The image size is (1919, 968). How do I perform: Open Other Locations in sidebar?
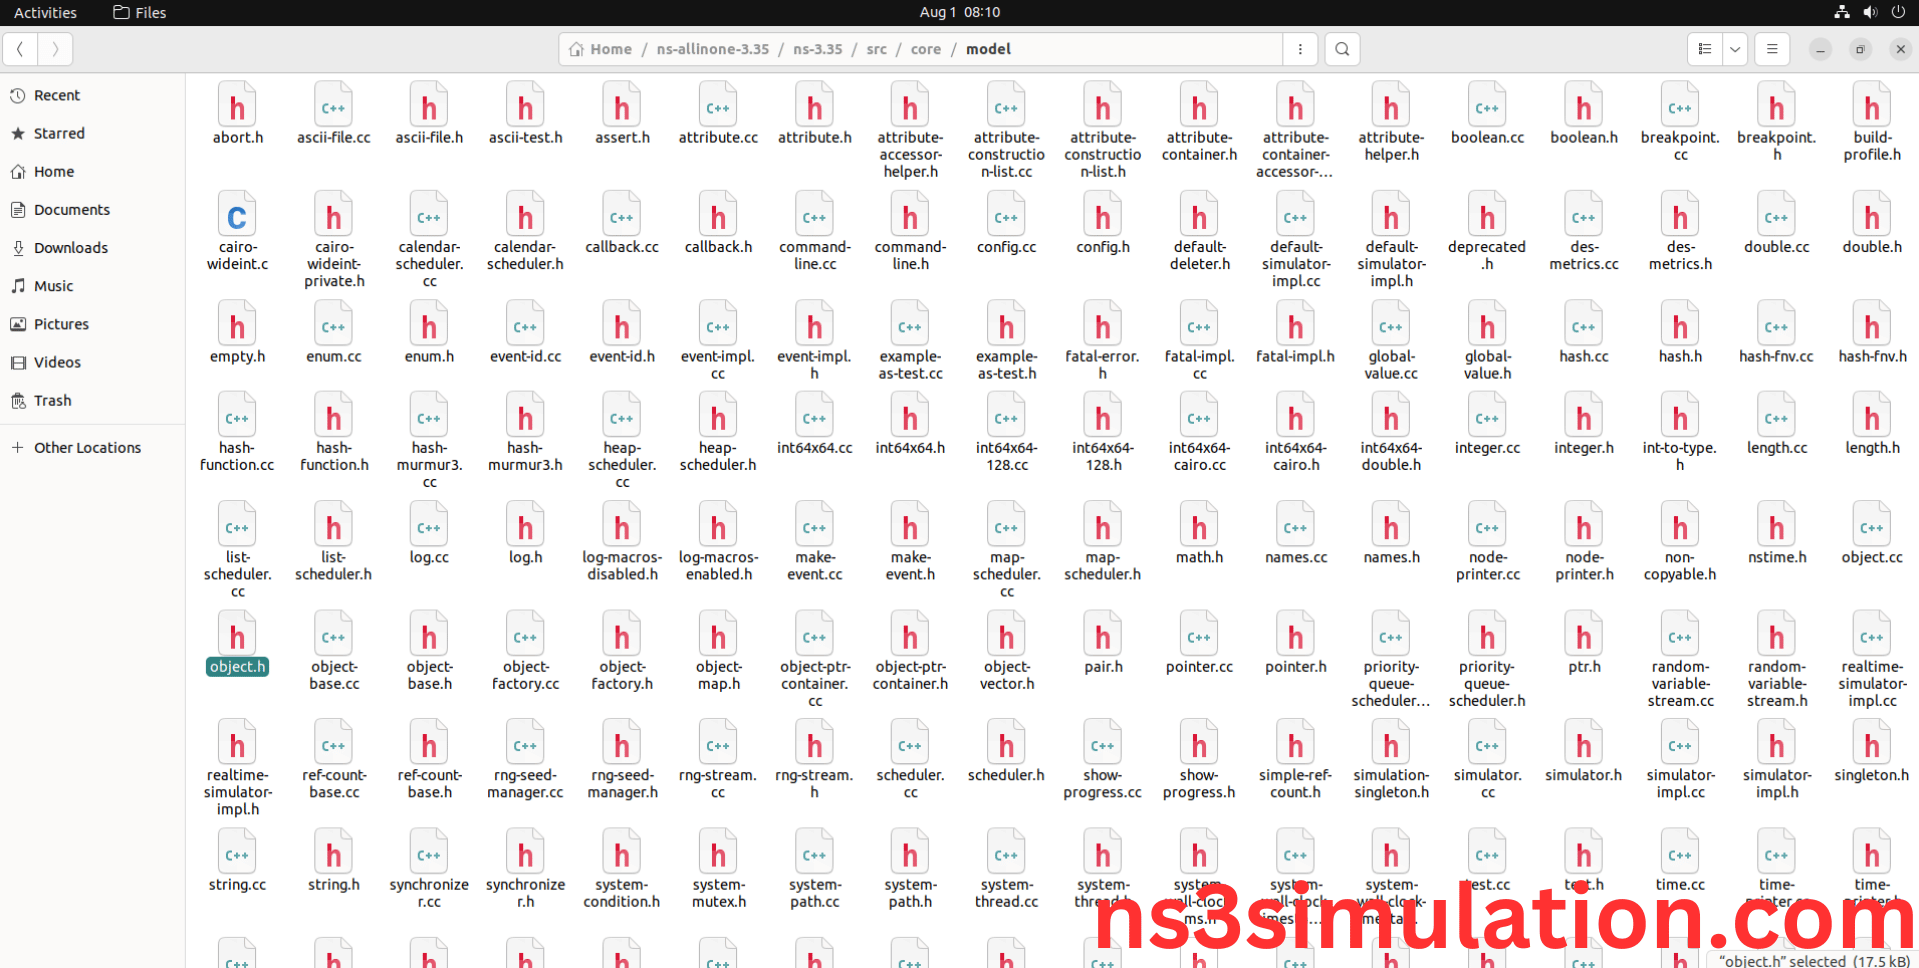[x=87, y=448]
